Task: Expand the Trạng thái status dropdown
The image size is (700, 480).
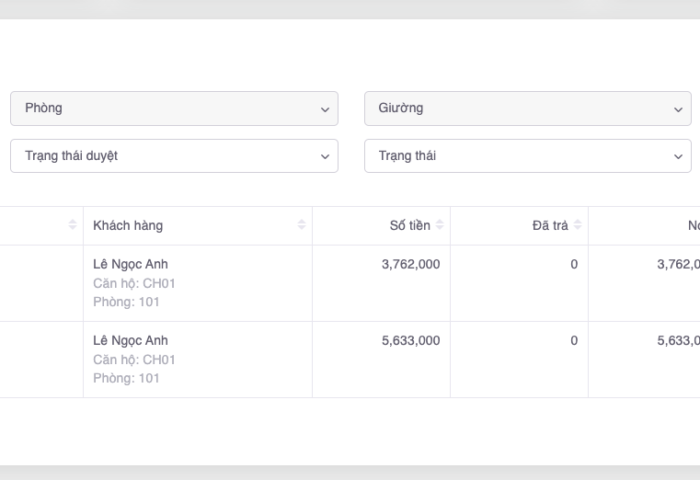Action: [527, 156]
